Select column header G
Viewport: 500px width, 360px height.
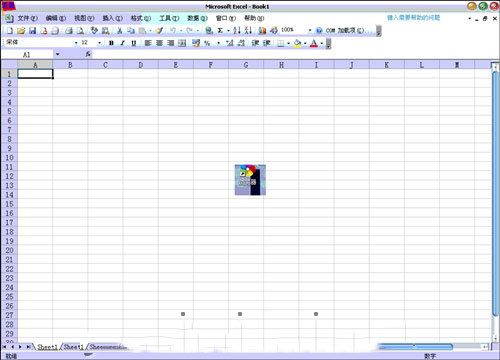pyautogui.click(x=246, y=65)
